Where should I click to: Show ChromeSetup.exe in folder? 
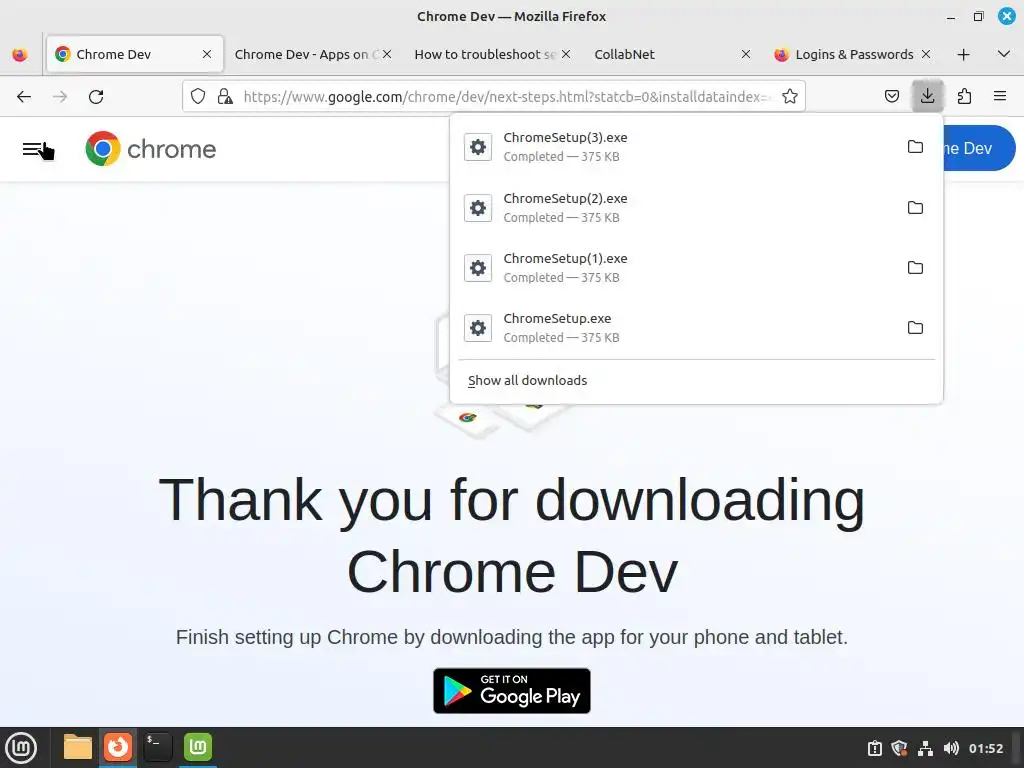coord(915,328)
